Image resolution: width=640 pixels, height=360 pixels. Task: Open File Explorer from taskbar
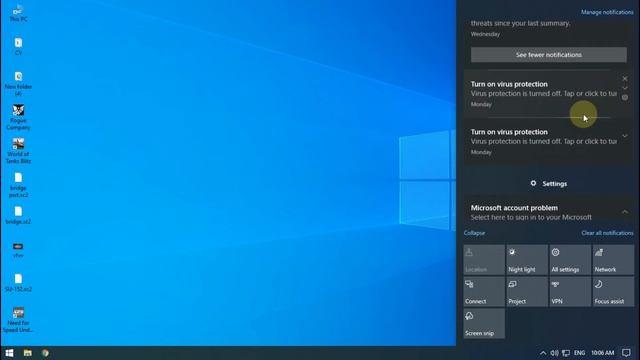click(x=27, y=353)
